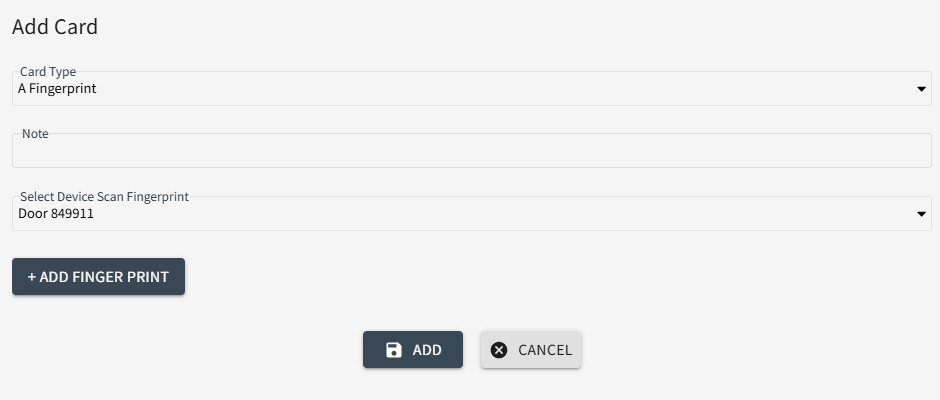Click the plus sign before ADD FINGER PRINT
This screenshot has width=940, height=400.
[x=32, y=277]
